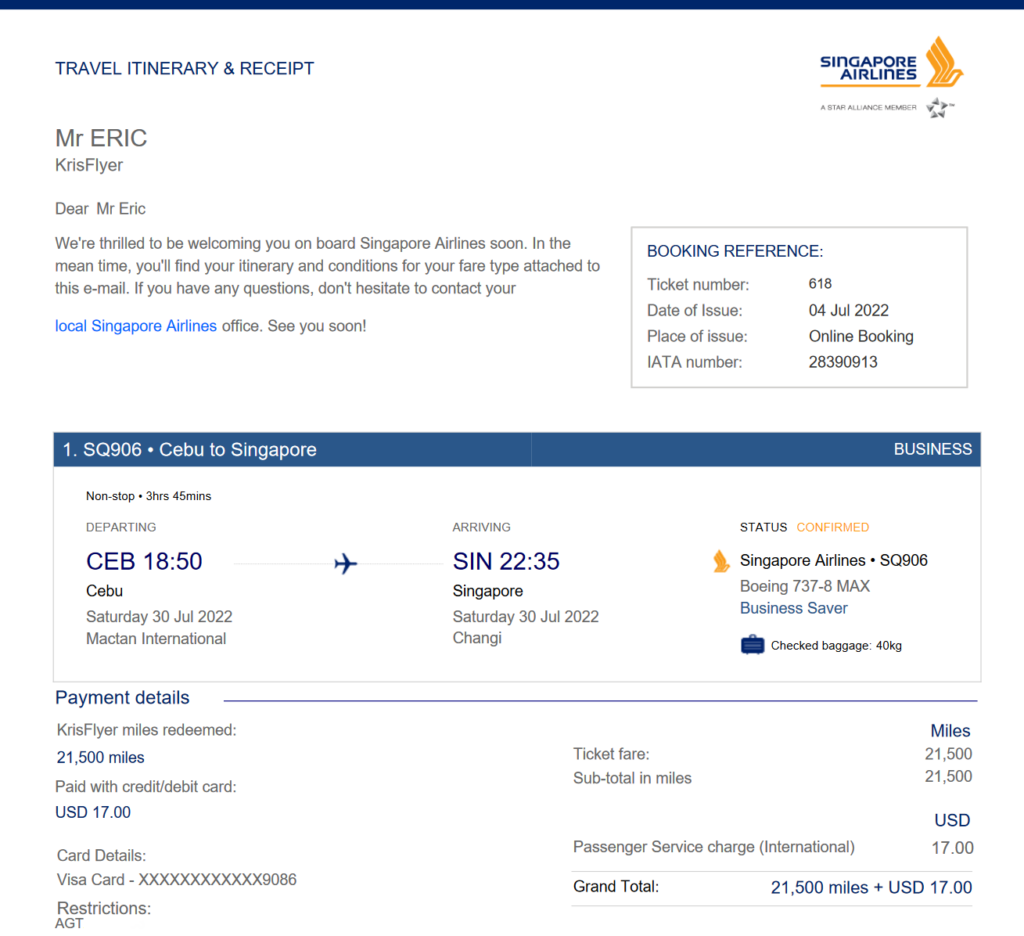The width and height of the screenshot is (1024, 936).
Task: Click the checked baggage suitcase icon
Action: click(752, 645)
